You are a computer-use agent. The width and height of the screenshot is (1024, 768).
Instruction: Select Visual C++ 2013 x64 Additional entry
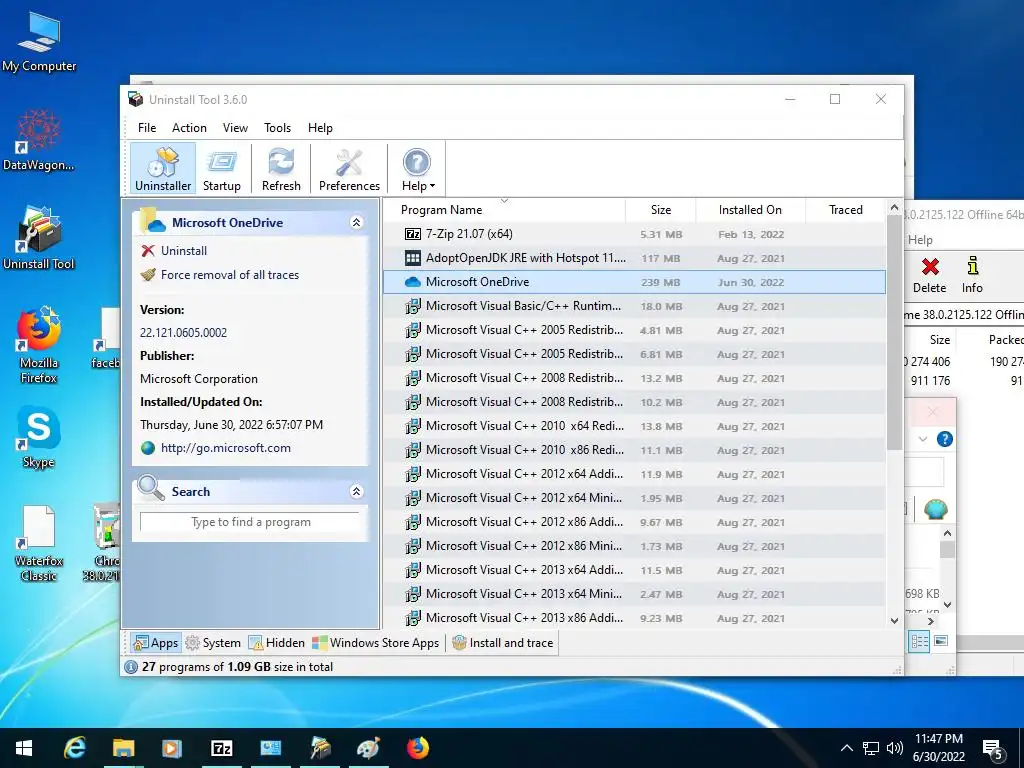click(x=634, y=570)
